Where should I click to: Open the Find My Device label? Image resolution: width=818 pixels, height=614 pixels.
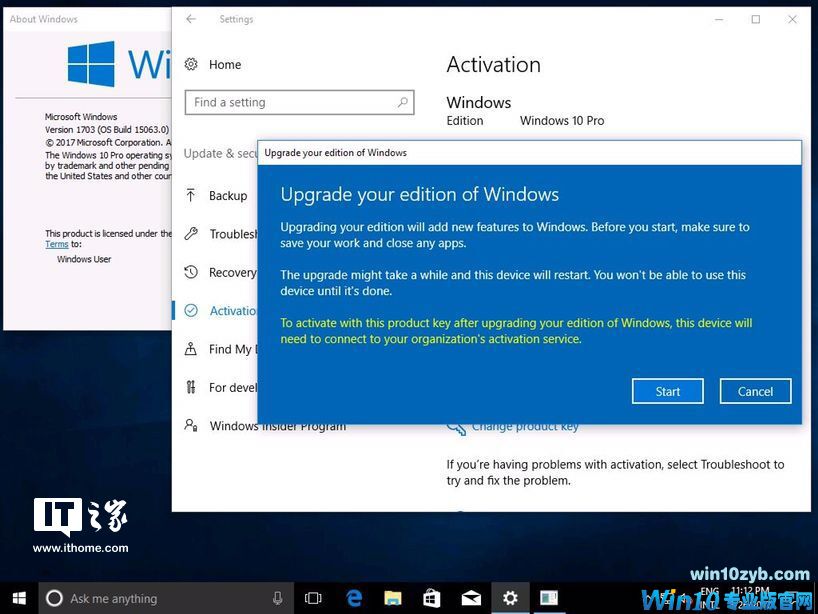[x=233, y=349]
